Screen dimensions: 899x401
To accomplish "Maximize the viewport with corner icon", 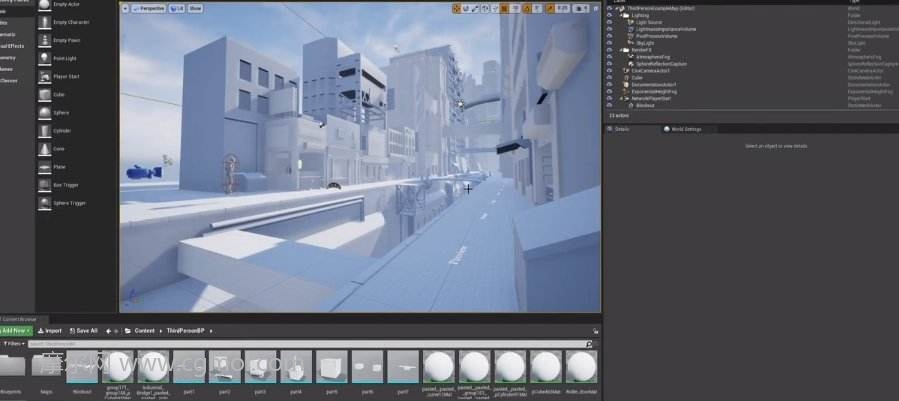I will [595, 9].
